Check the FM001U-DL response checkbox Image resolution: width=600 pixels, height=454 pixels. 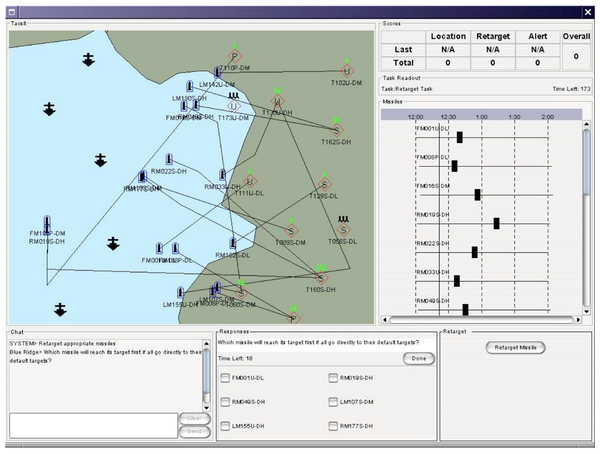(225, 378)
